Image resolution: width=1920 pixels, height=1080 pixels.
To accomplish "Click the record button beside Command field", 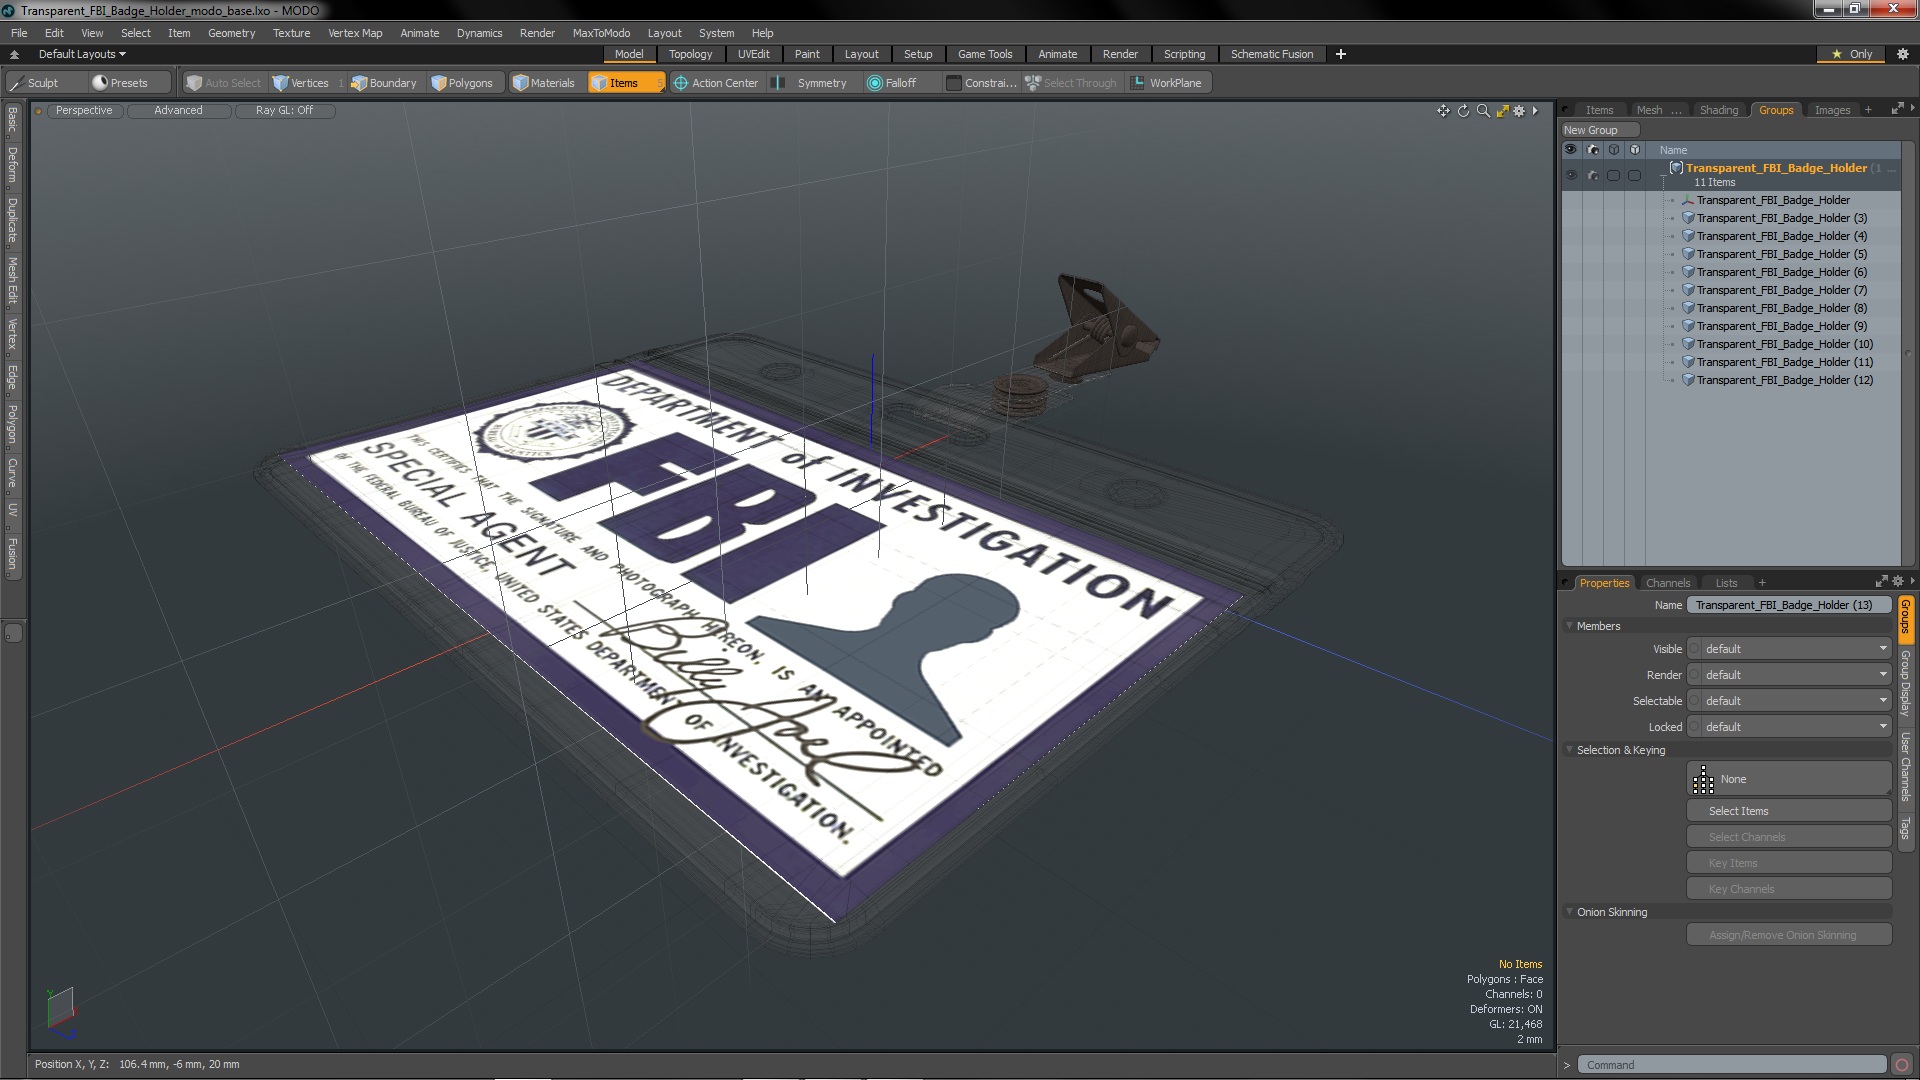I will coord(1902,1065).
